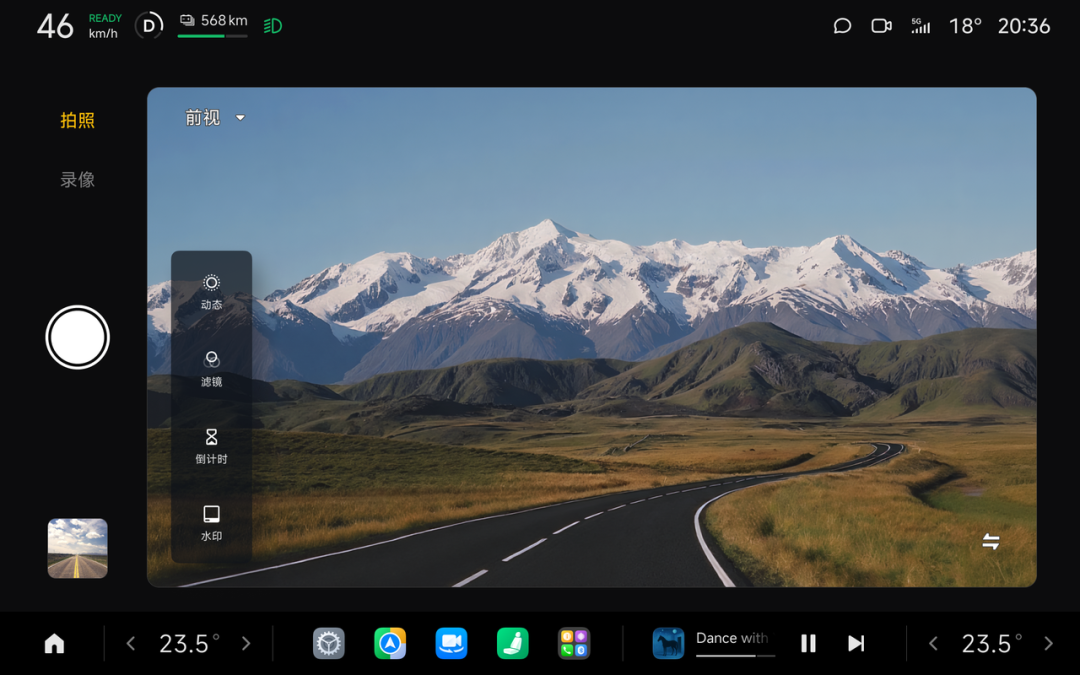This screenshot has width=1080, height=675.
Task: Open the green seat control app
Action: click(x=512, y=643)
